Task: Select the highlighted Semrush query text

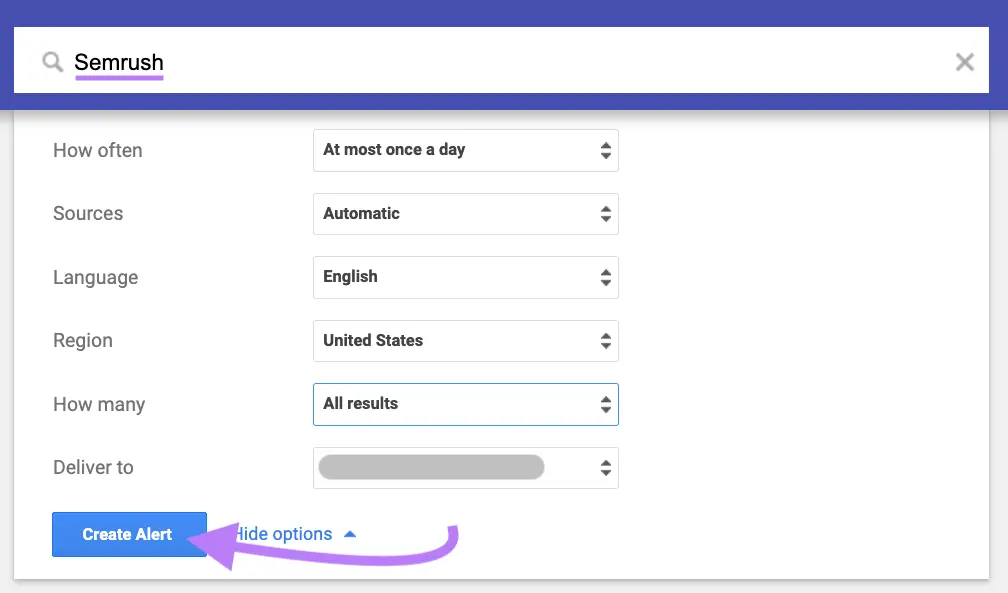Action: click(x=119, y=61)
